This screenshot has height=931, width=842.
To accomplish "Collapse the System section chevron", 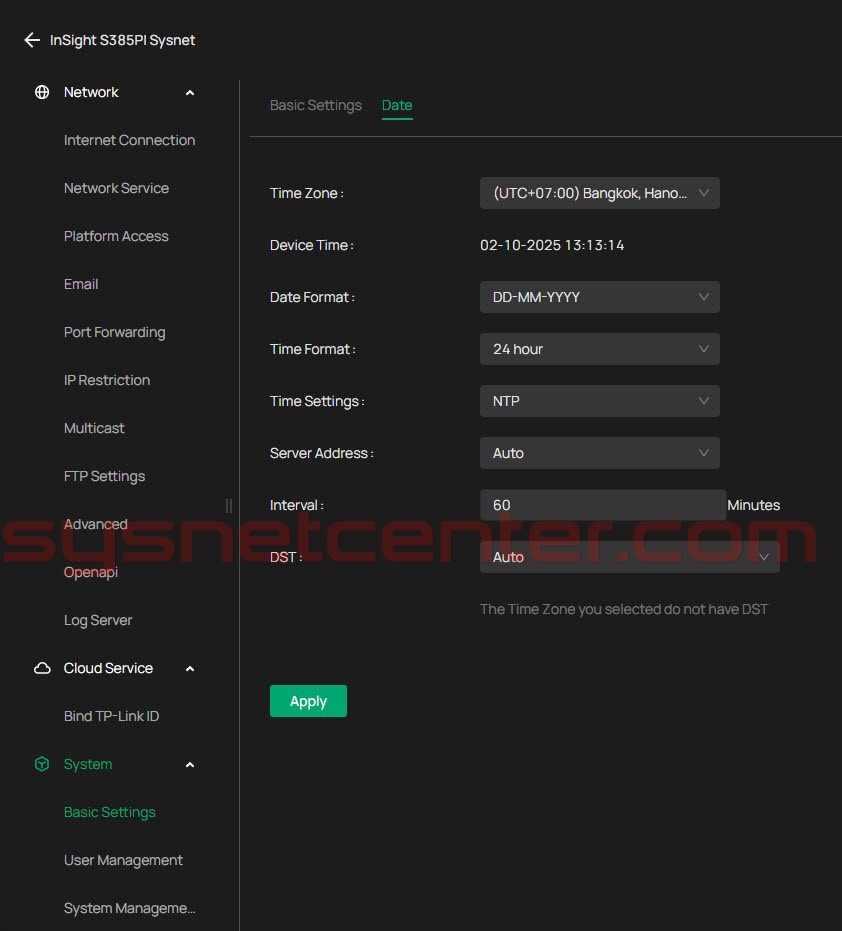I will click(190, 765).
